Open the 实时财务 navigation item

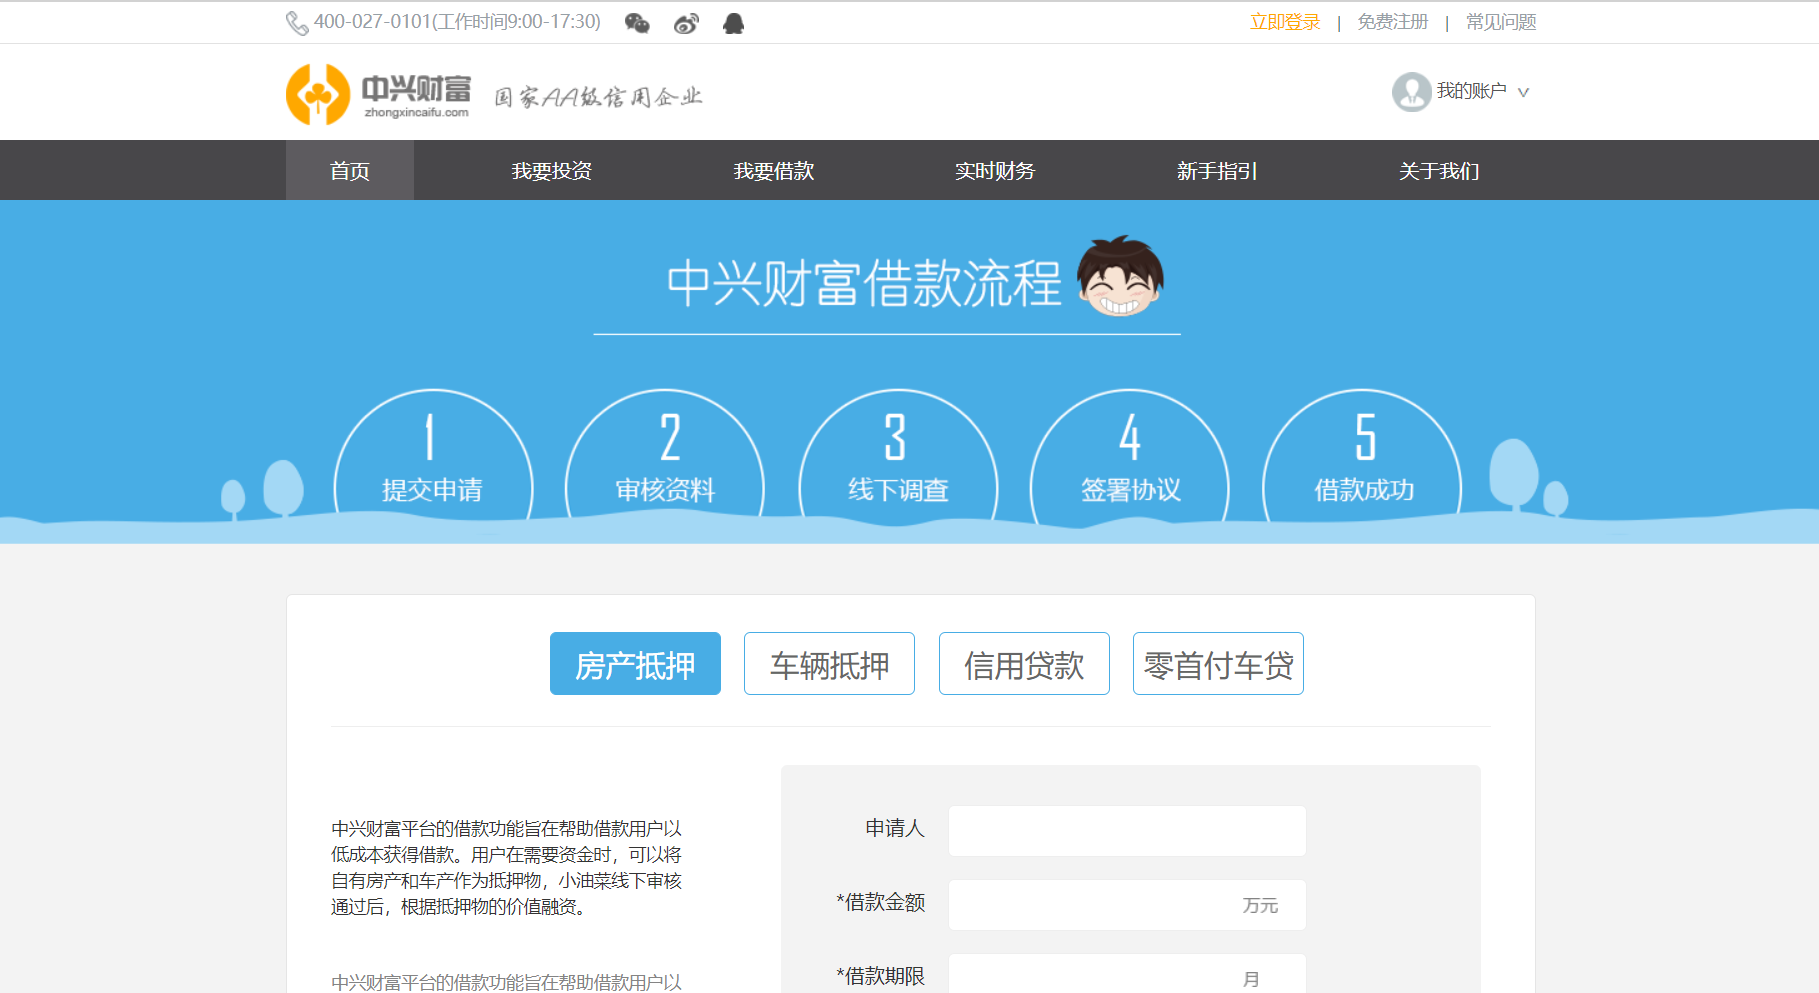click(995, 170)
